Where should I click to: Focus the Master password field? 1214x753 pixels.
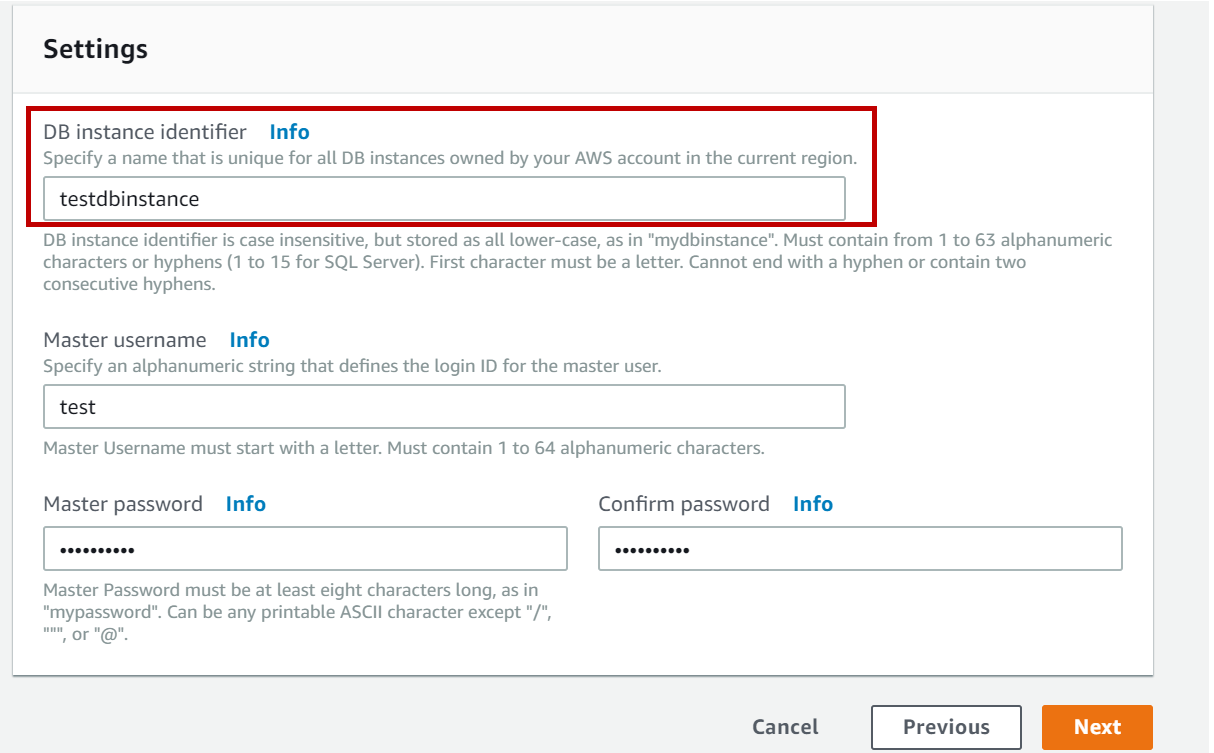click(x=305, y=549)
